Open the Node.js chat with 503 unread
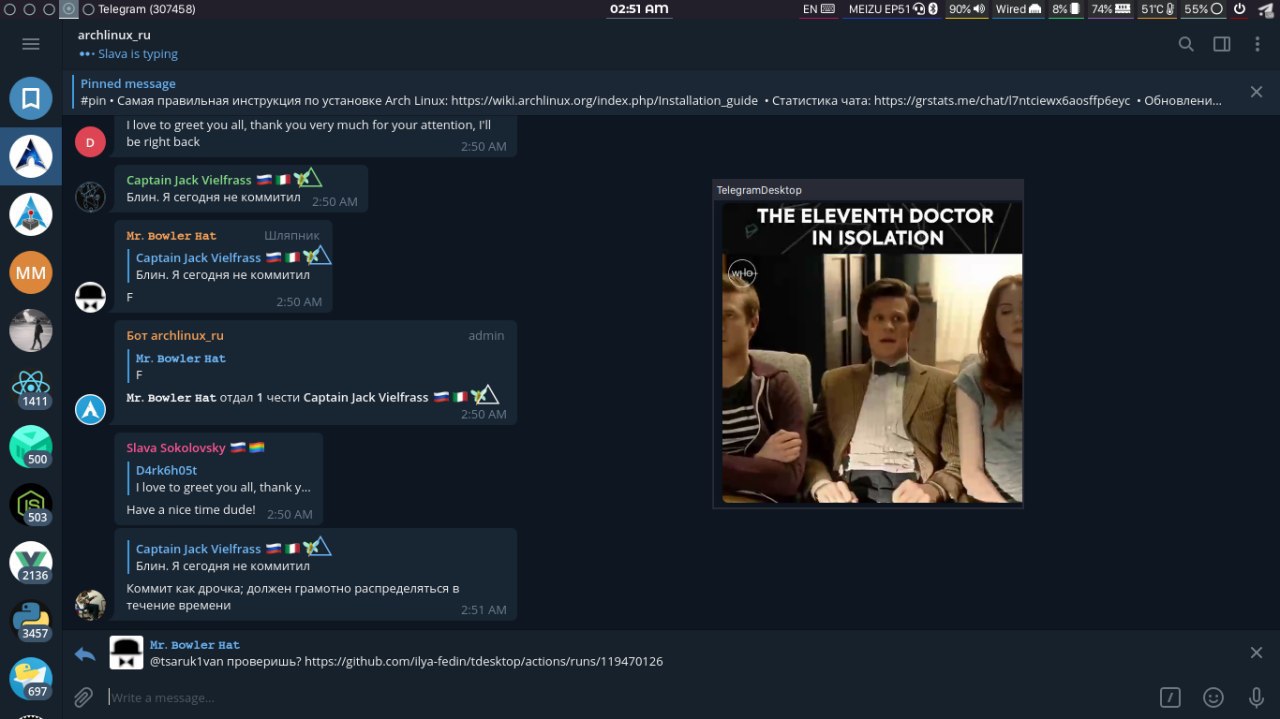The image size is (1280, 719). pyautogui.click(x=31, y=504)
